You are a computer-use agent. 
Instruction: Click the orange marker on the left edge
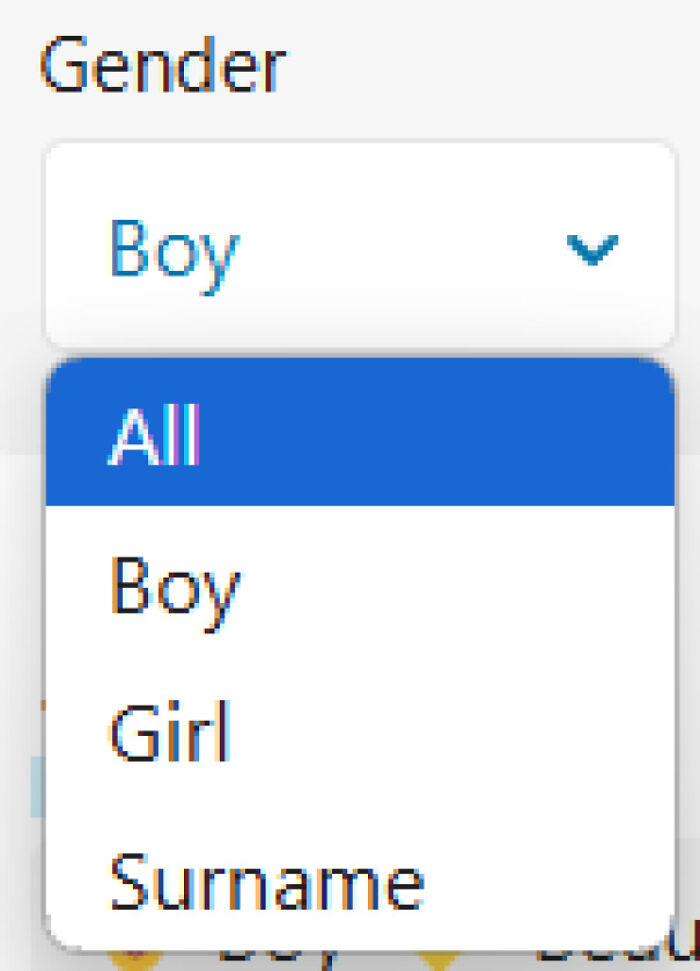pos(43,704)
